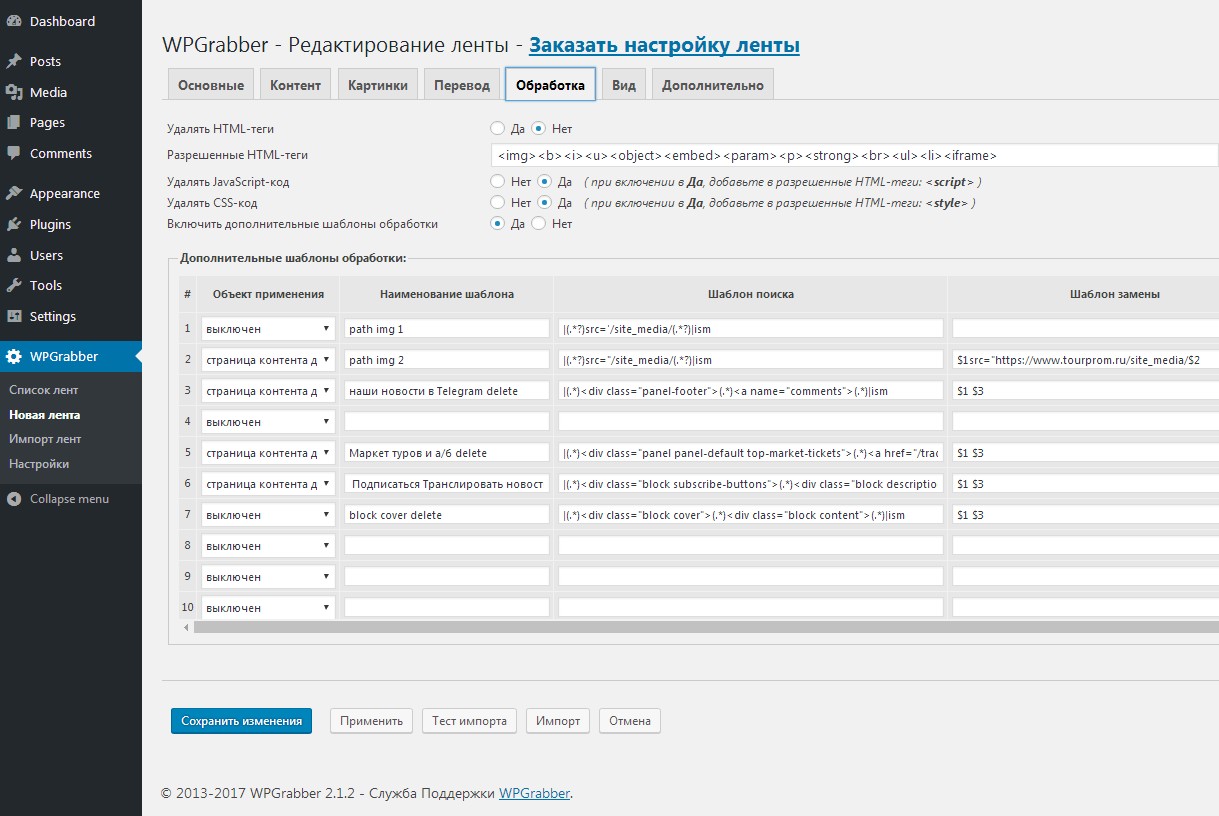Select Да for Удалять CSS-код
Image resolution: width=1219 pixels, height=816 pixels.
coord(545,203)
